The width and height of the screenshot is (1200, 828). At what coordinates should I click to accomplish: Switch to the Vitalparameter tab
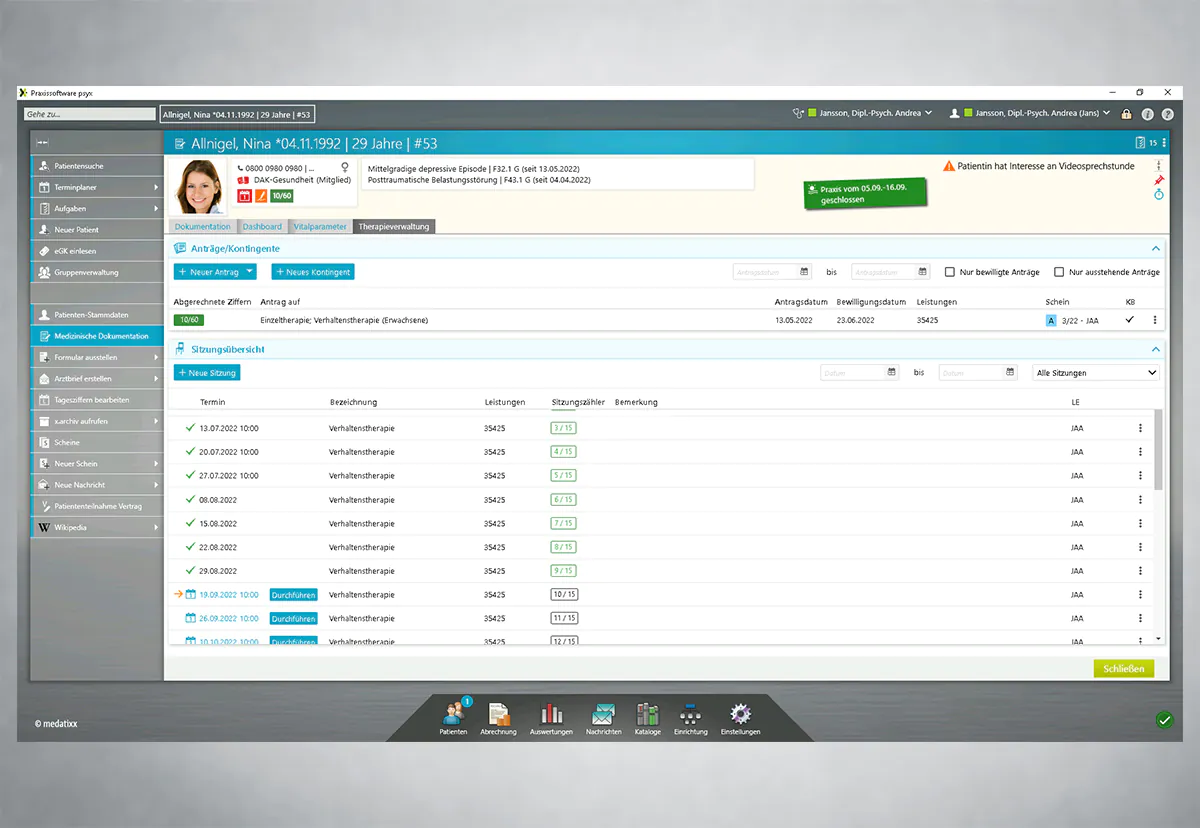[320, 227]
